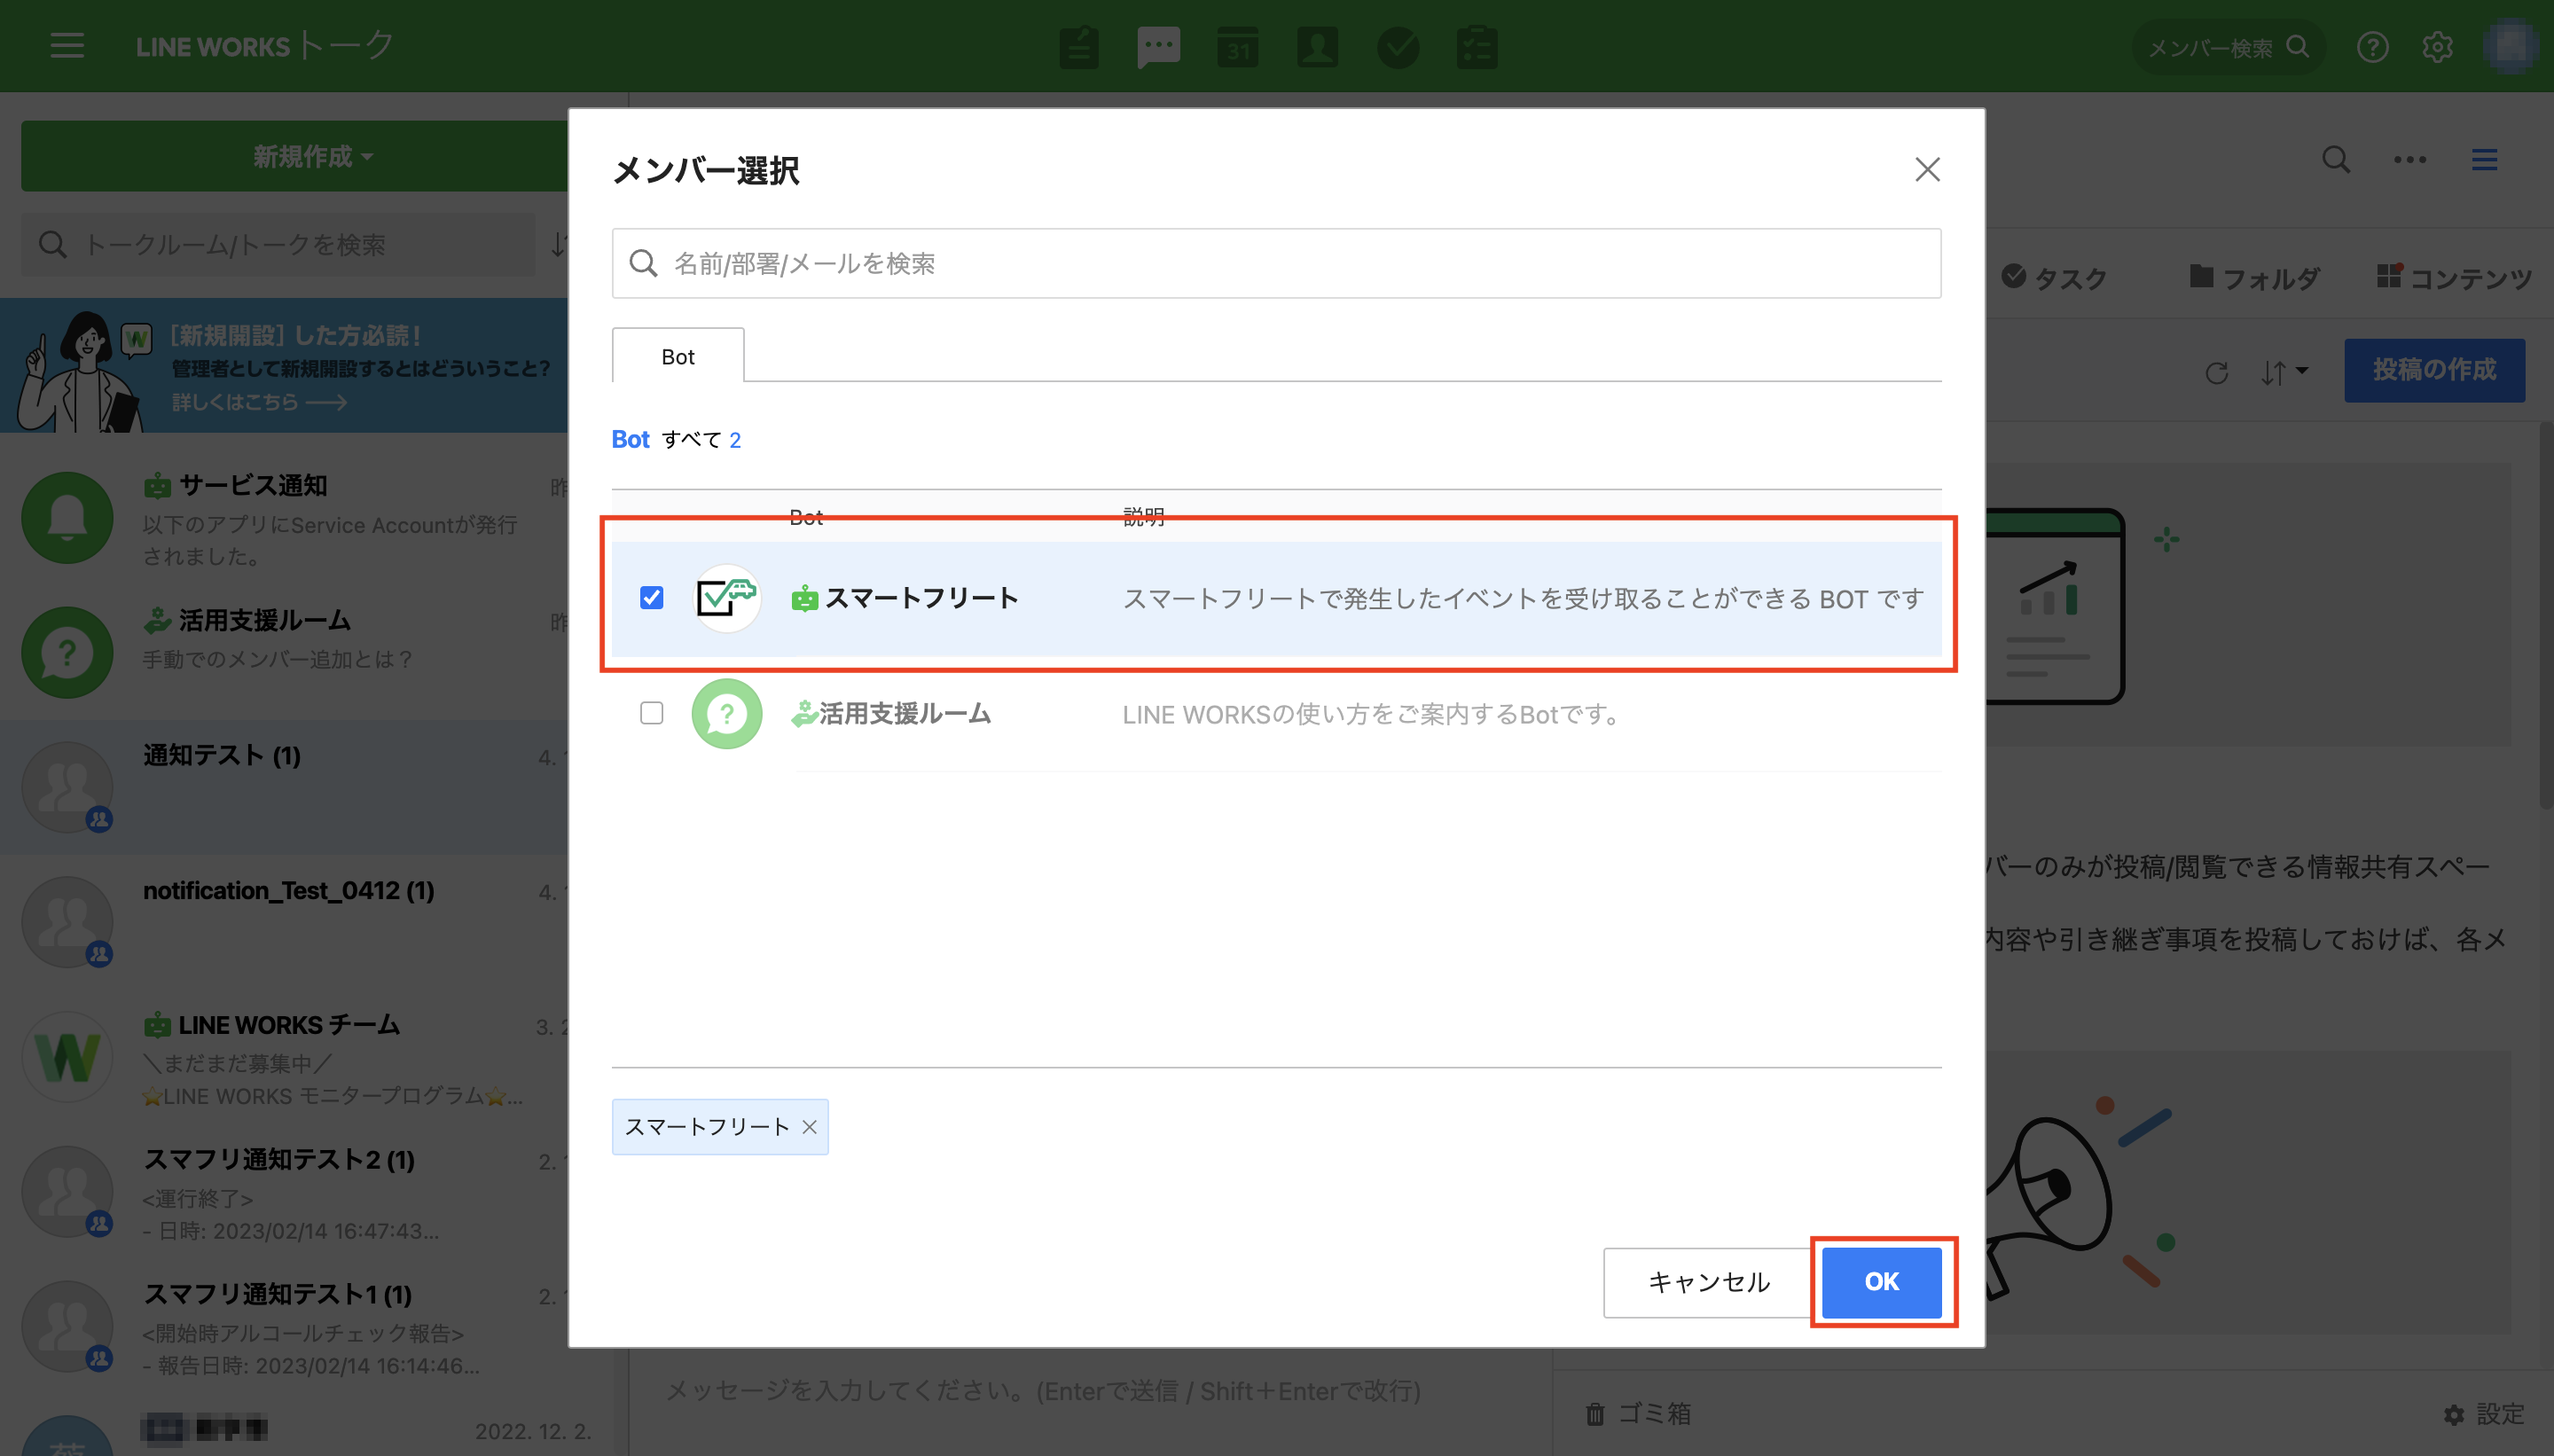2554x1456 pixels.
Task: Open the Talk chat bubble icon in top bar
Action: [1158, 47]
